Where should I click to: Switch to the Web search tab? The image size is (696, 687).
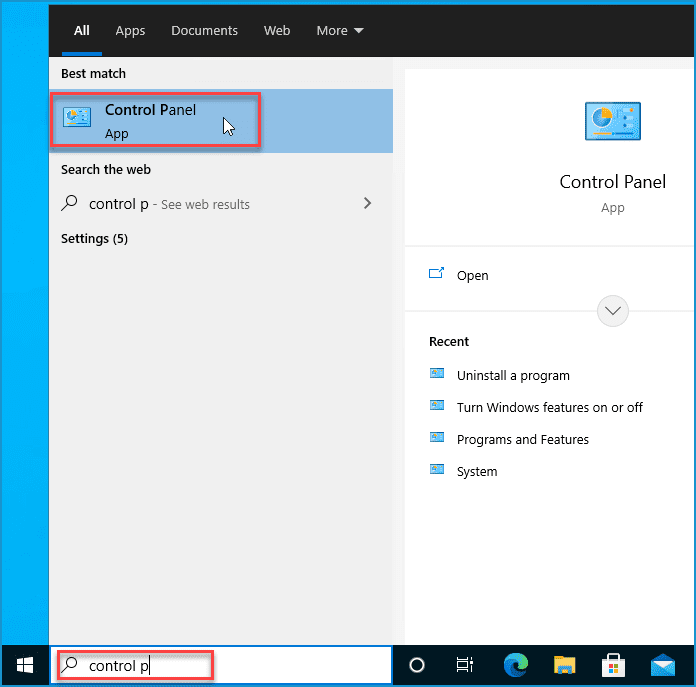(x=277, y=31)
